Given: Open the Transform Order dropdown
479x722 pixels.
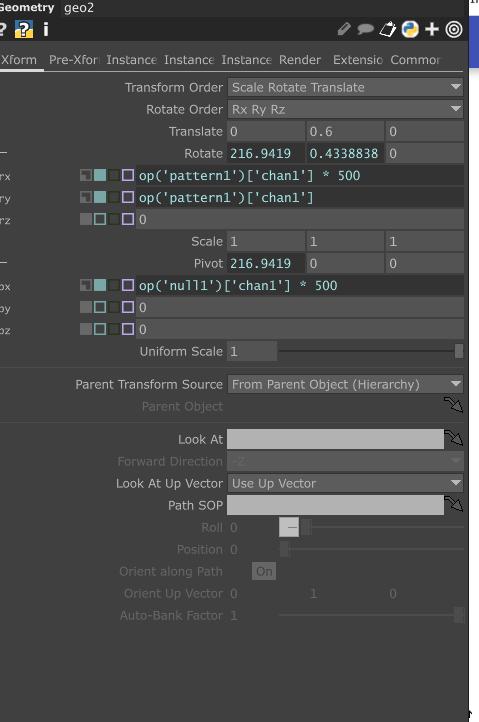Looking at the screenshot, I should [x=345, y=87].
